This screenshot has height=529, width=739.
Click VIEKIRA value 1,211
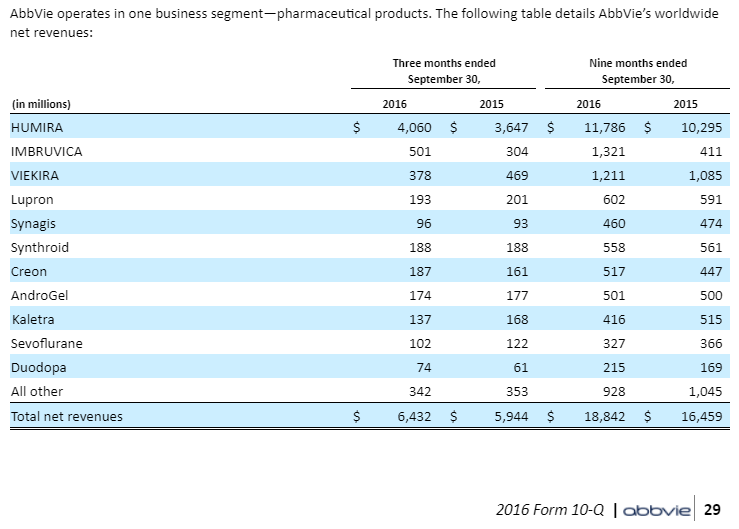click(x=608, y=176)
